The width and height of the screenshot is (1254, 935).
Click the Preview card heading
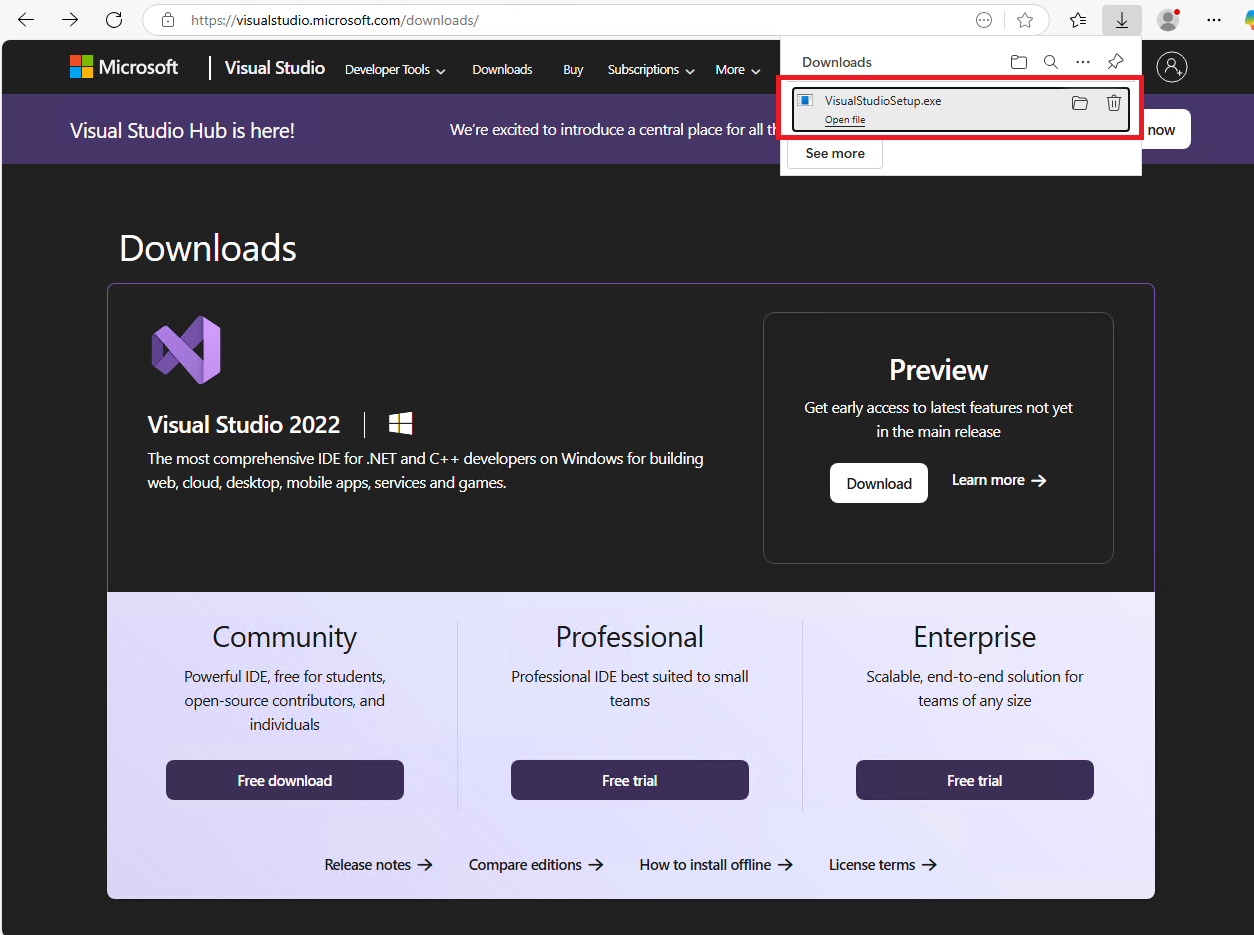[939, 370]
